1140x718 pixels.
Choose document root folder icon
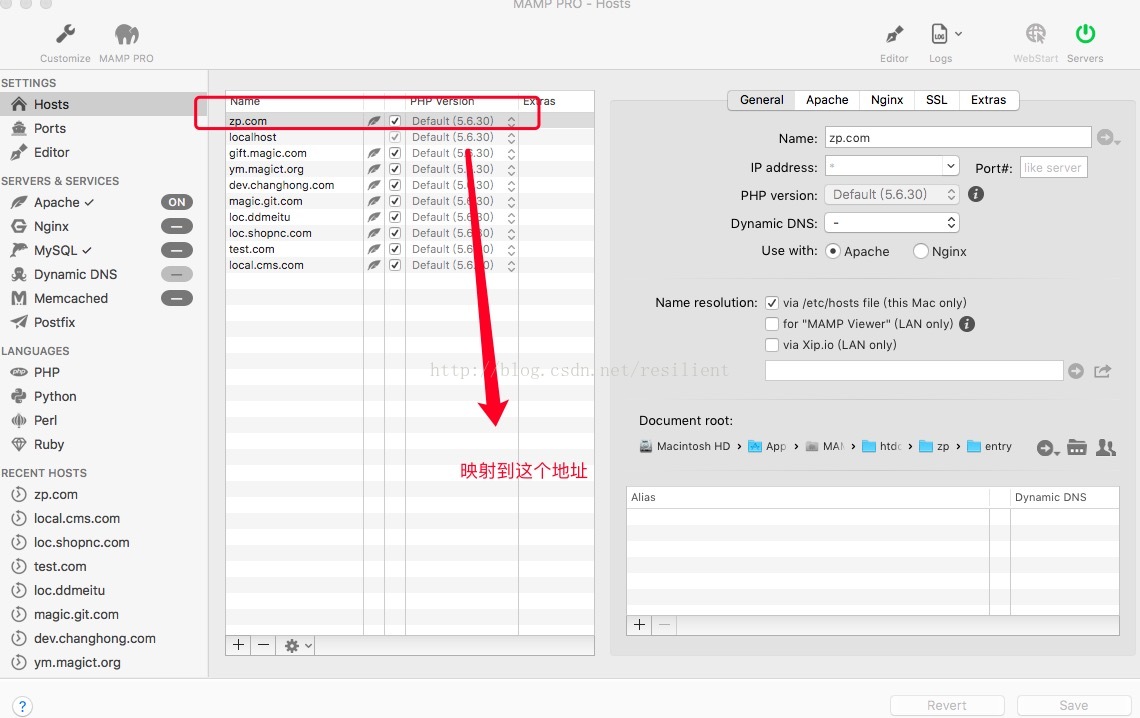point(1077,448)
